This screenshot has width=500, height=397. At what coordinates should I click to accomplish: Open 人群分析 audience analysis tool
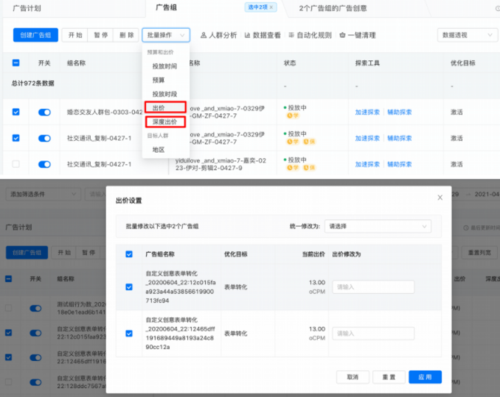pos(218,35)
